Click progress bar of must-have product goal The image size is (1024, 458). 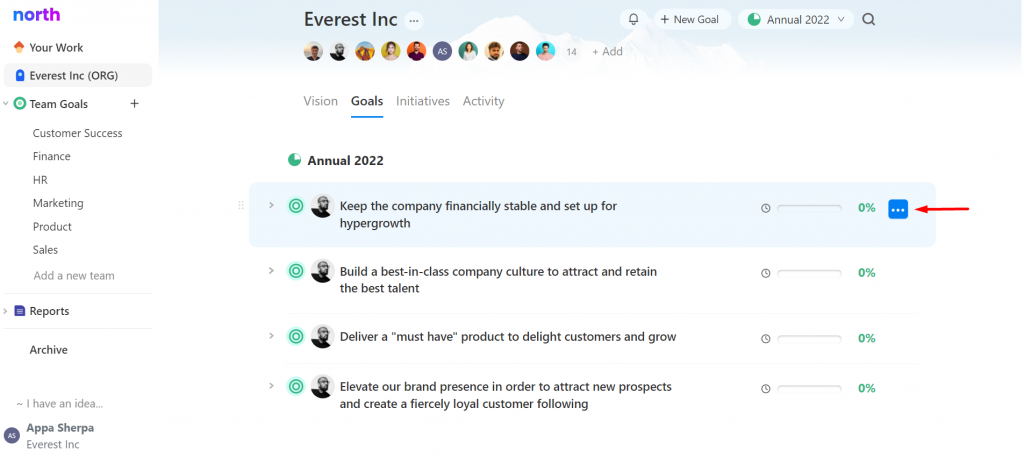coord(809,338)
